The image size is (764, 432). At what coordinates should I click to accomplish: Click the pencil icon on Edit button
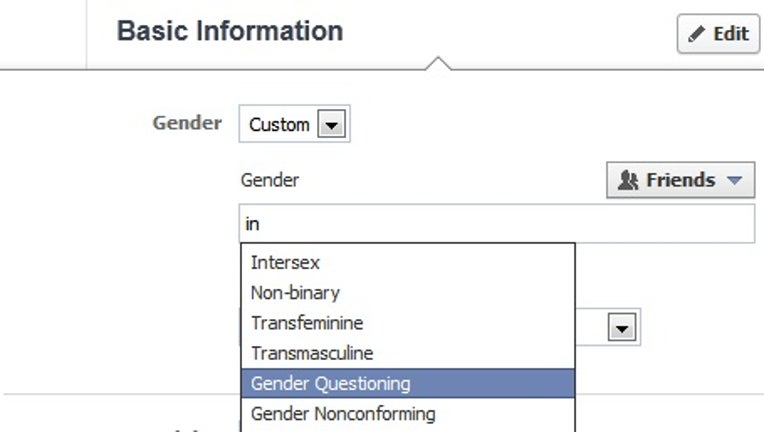point(696,34)
